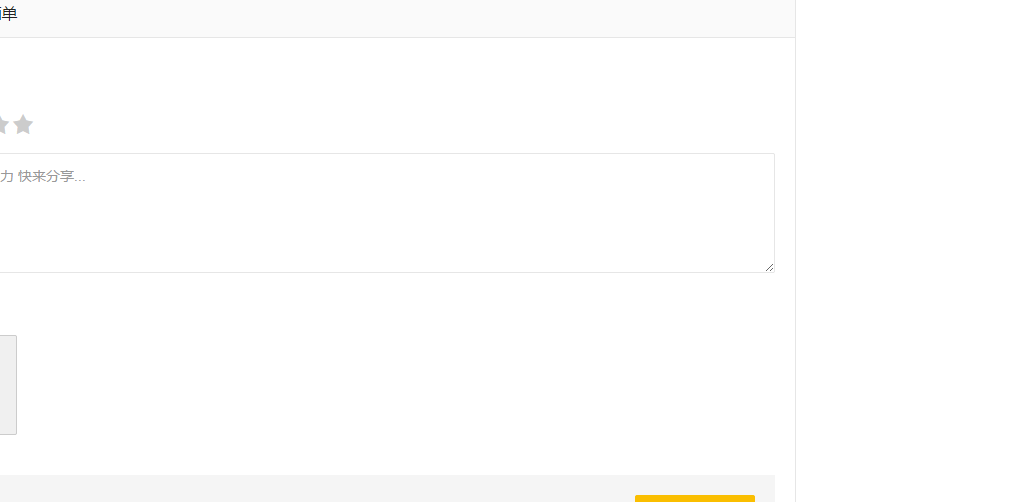Click the vertical divider line beside the form

795,250
